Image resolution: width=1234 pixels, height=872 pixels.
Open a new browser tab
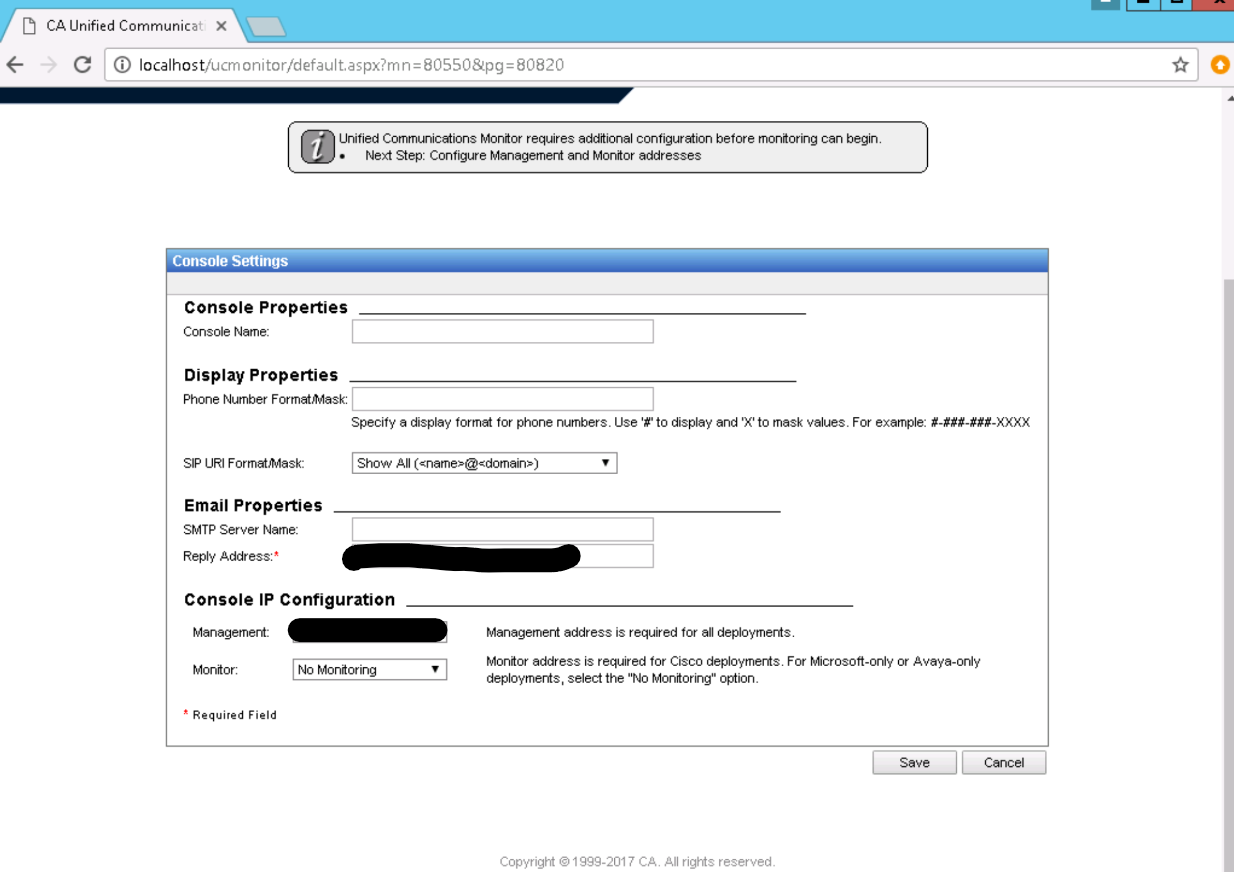[x=266, y=27]
